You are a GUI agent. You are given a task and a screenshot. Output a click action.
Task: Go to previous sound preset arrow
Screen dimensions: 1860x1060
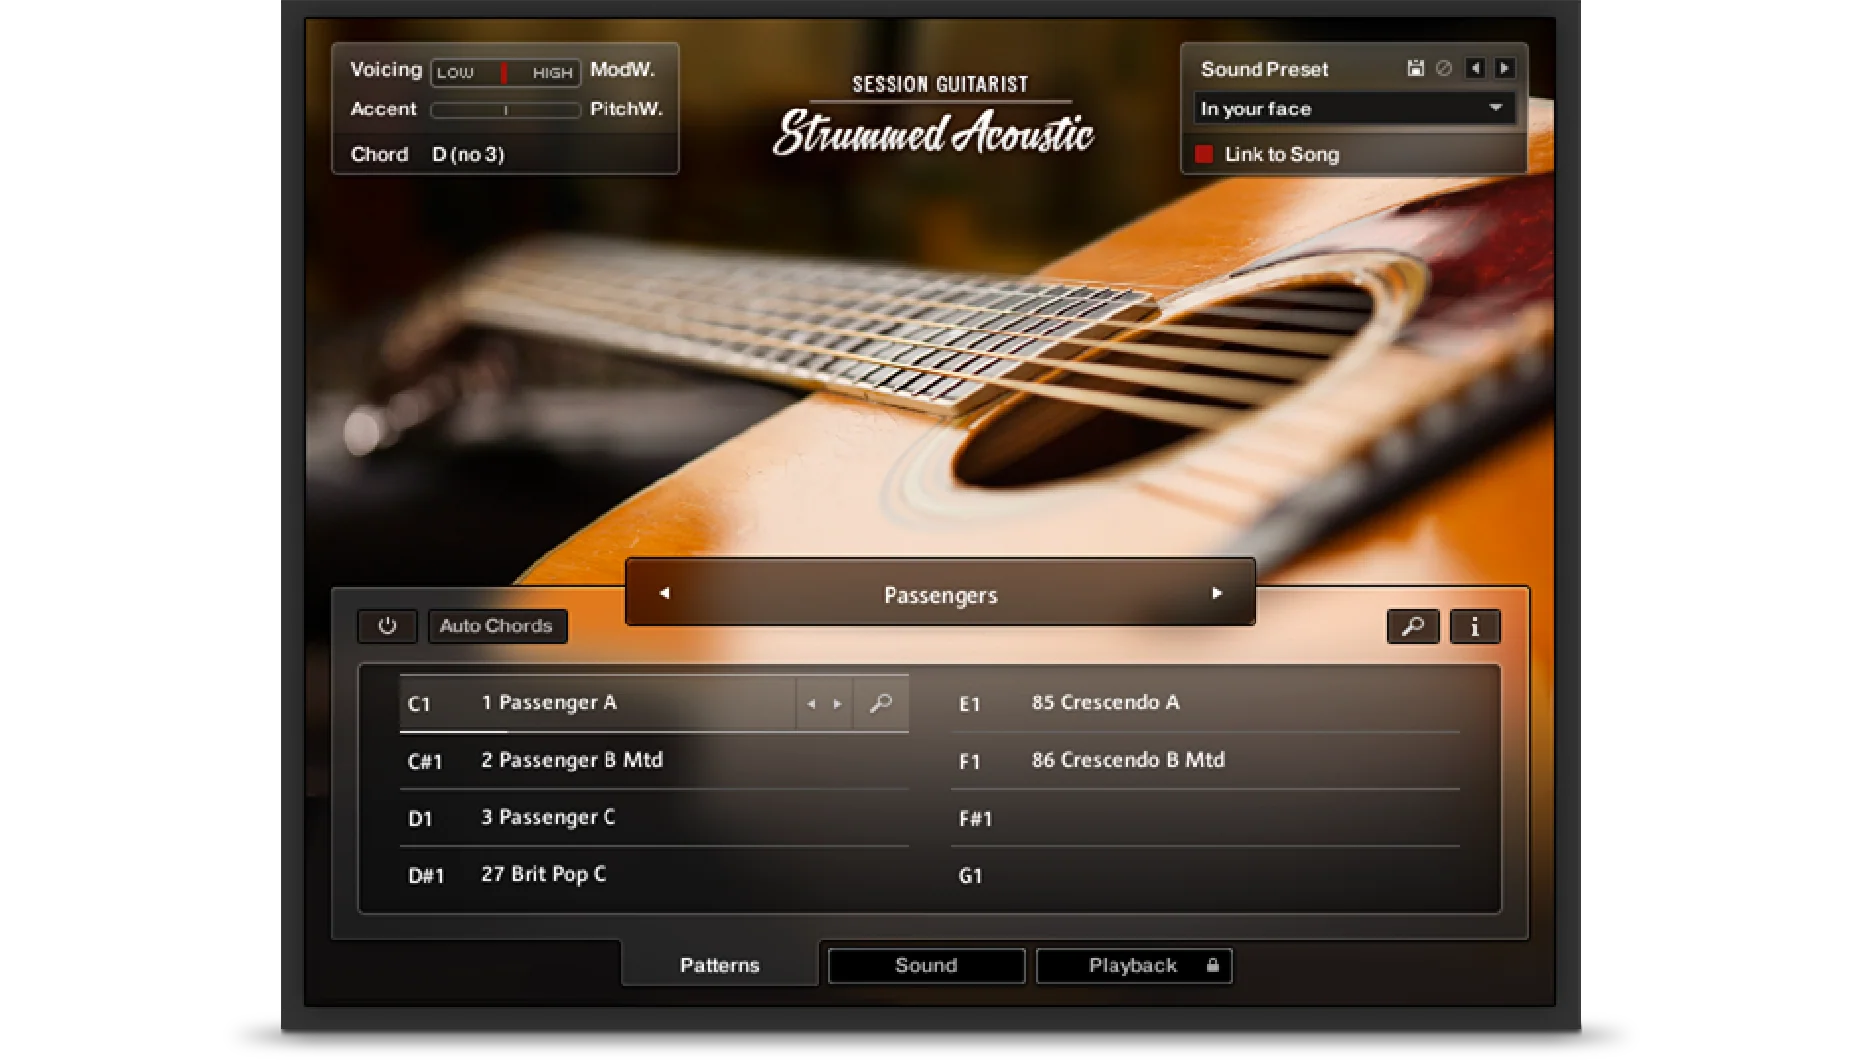tap(1475, 68)
